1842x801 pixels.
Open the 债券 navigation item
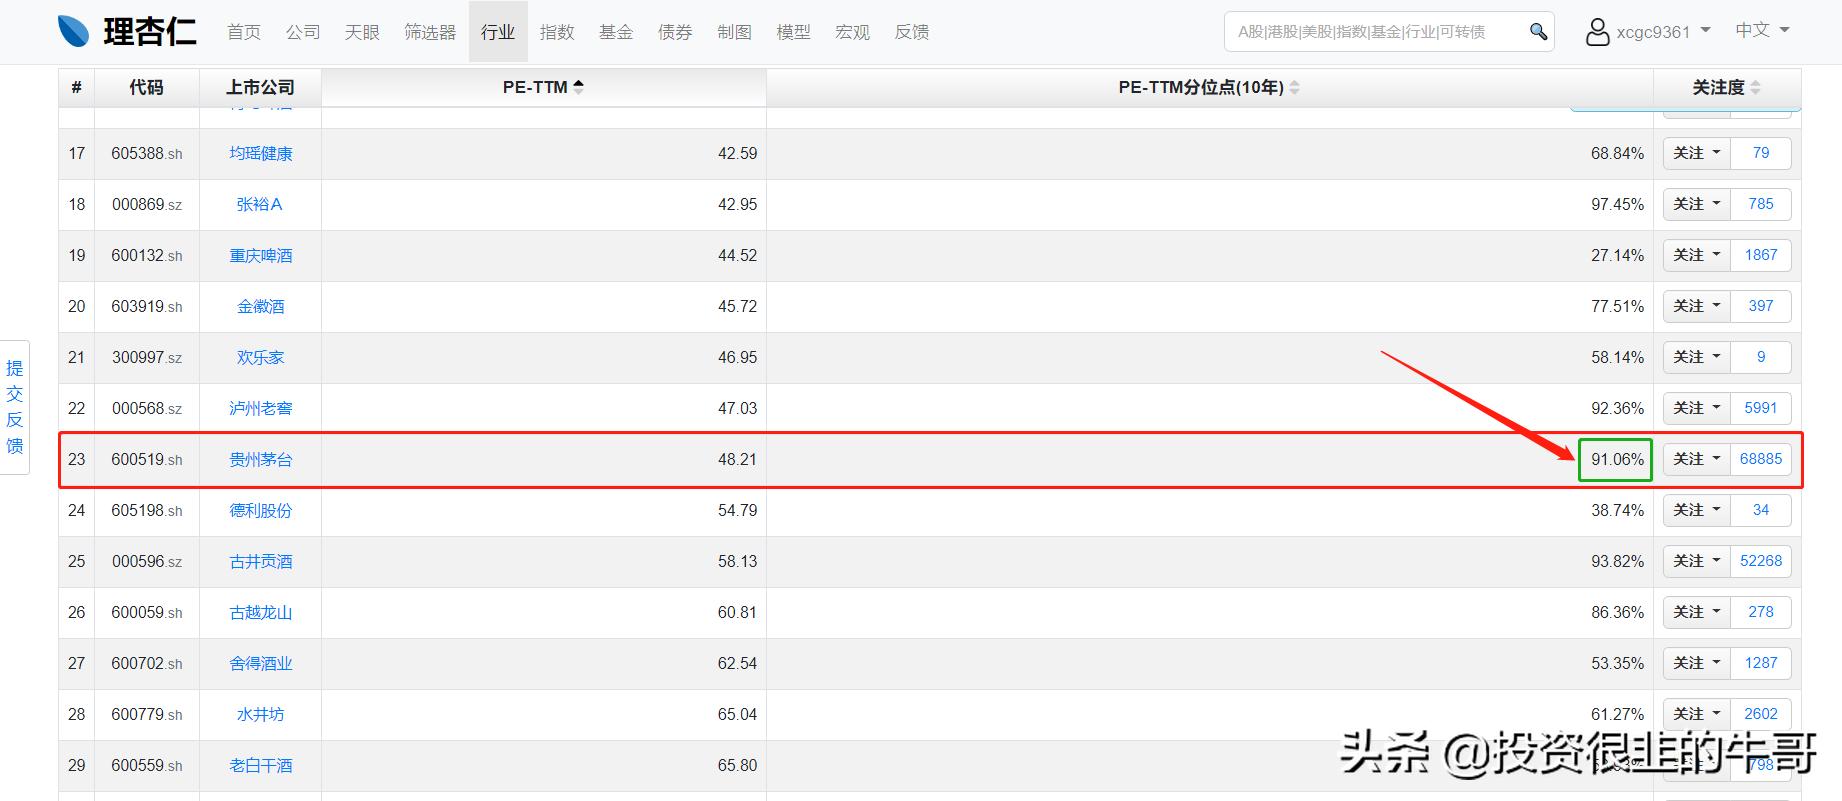click(x=675, y=32)
